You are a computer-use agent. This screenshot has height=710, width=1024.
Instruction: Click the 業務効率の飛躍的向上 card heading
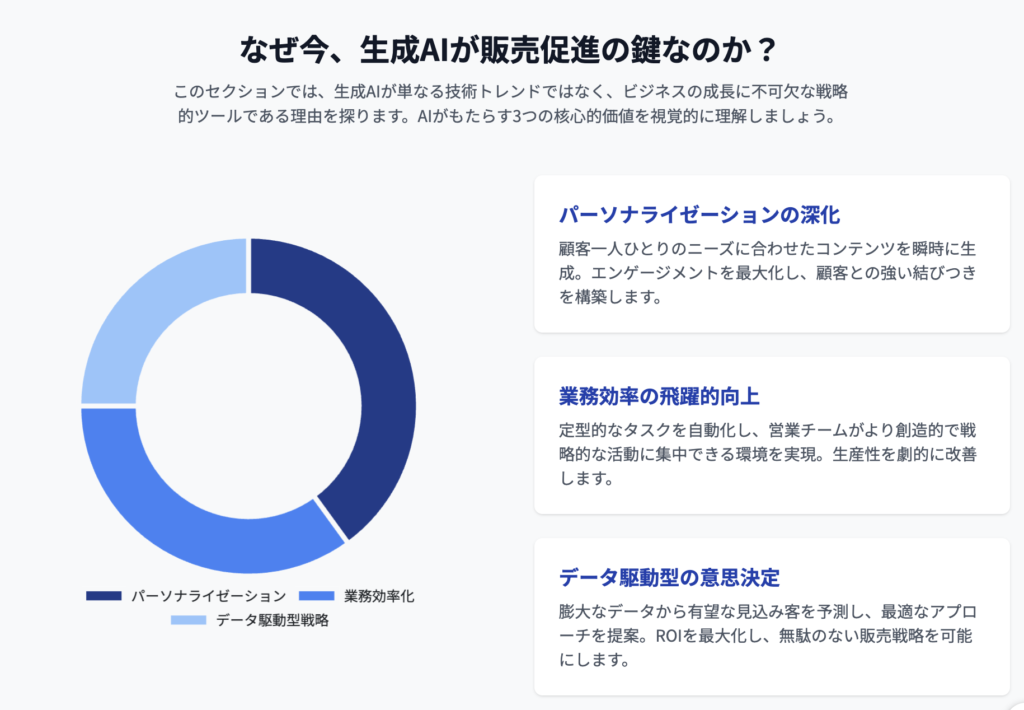point(659,396)
